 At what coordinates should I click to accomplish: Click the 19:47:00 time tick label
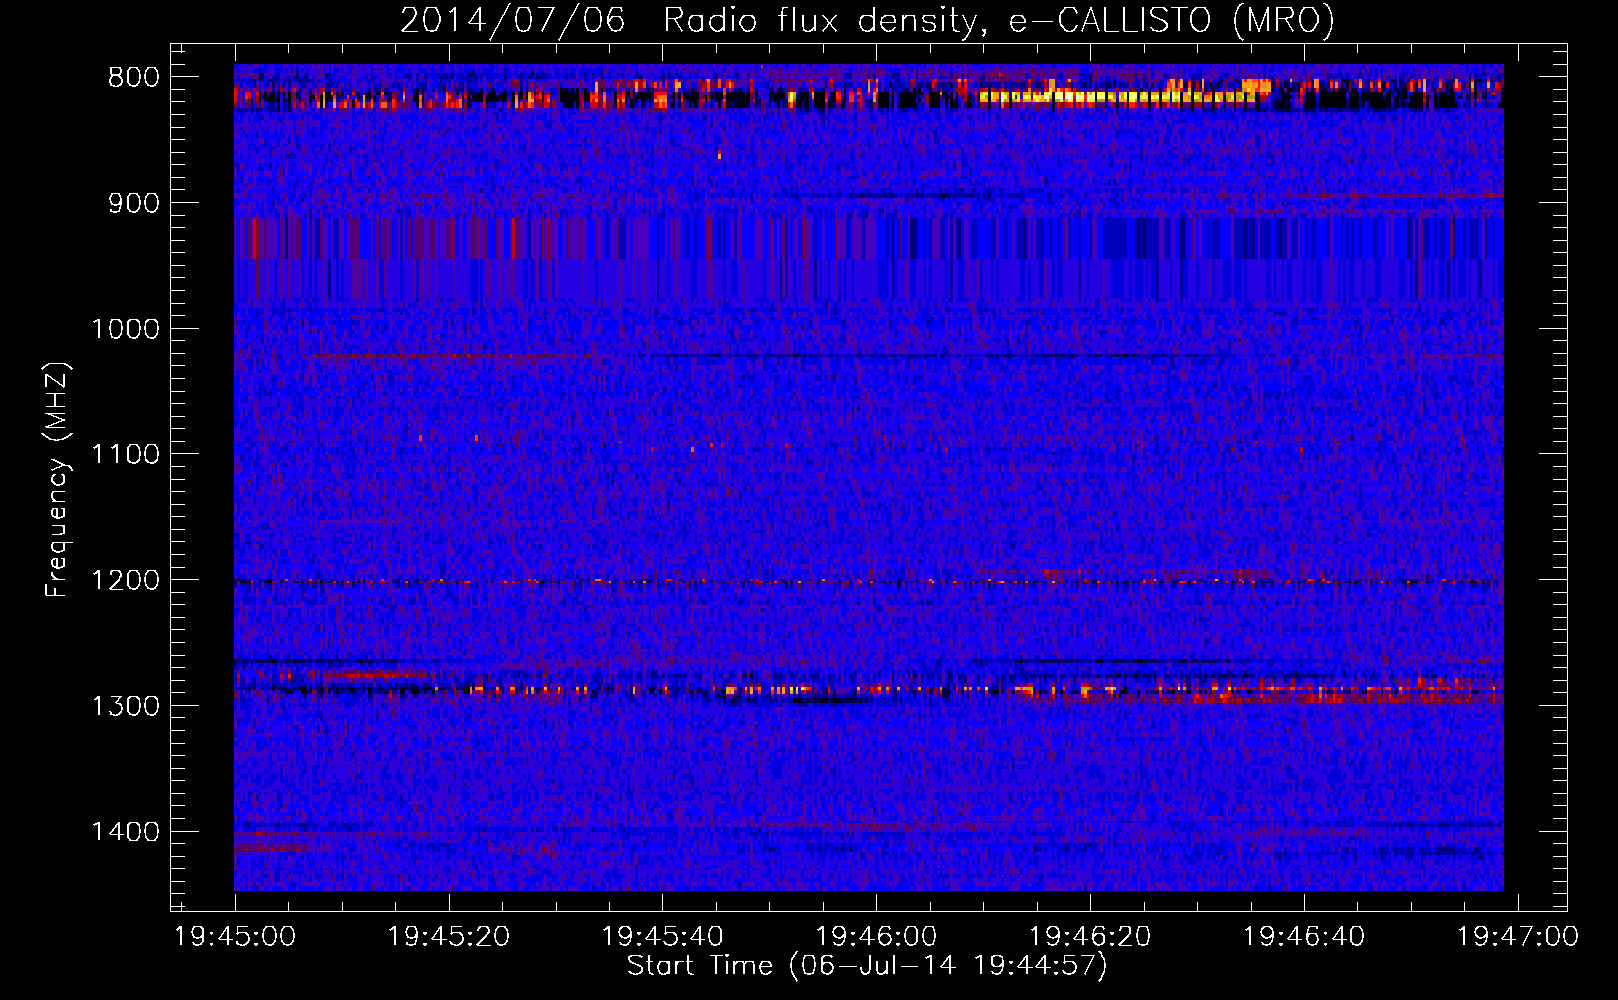pos(1518,937)
